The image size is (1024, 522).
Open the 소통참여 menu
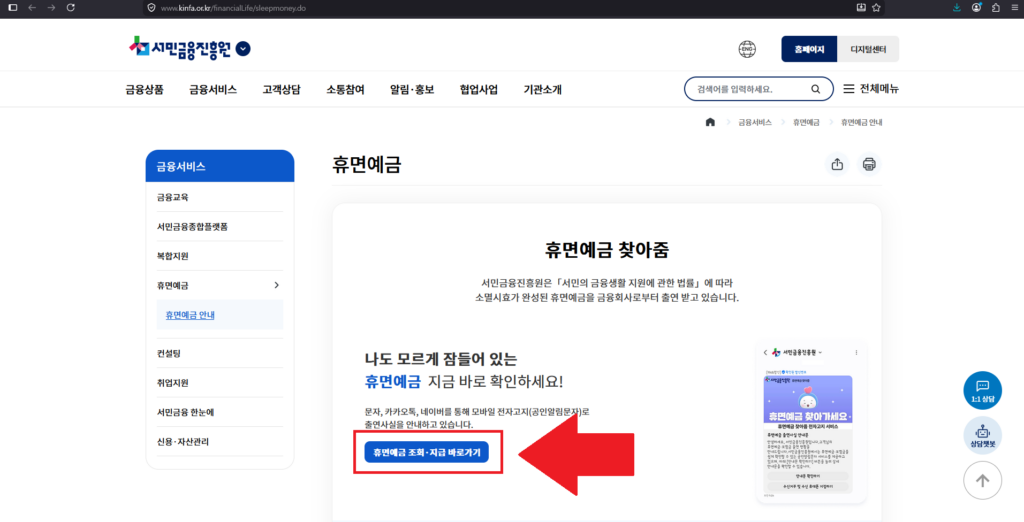pos(345,90)
